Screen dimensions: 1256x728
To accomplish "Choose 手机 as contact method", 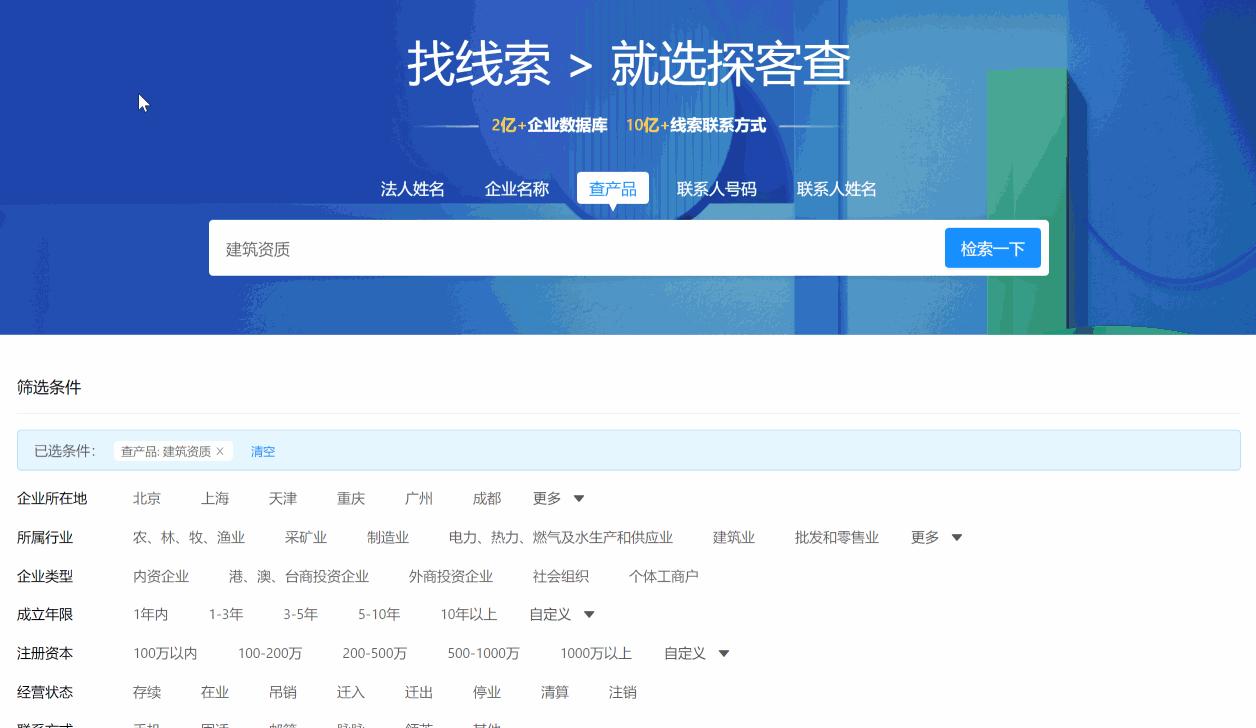I will 147,726.
